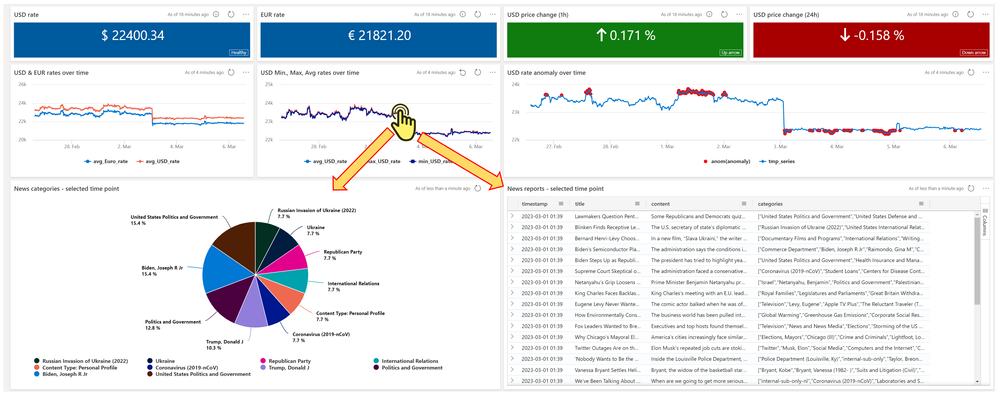Open more menu on USD rate anomaly chart
This screenshot has width=999, height=393.
pyautogui.click(x=986, y=73)
